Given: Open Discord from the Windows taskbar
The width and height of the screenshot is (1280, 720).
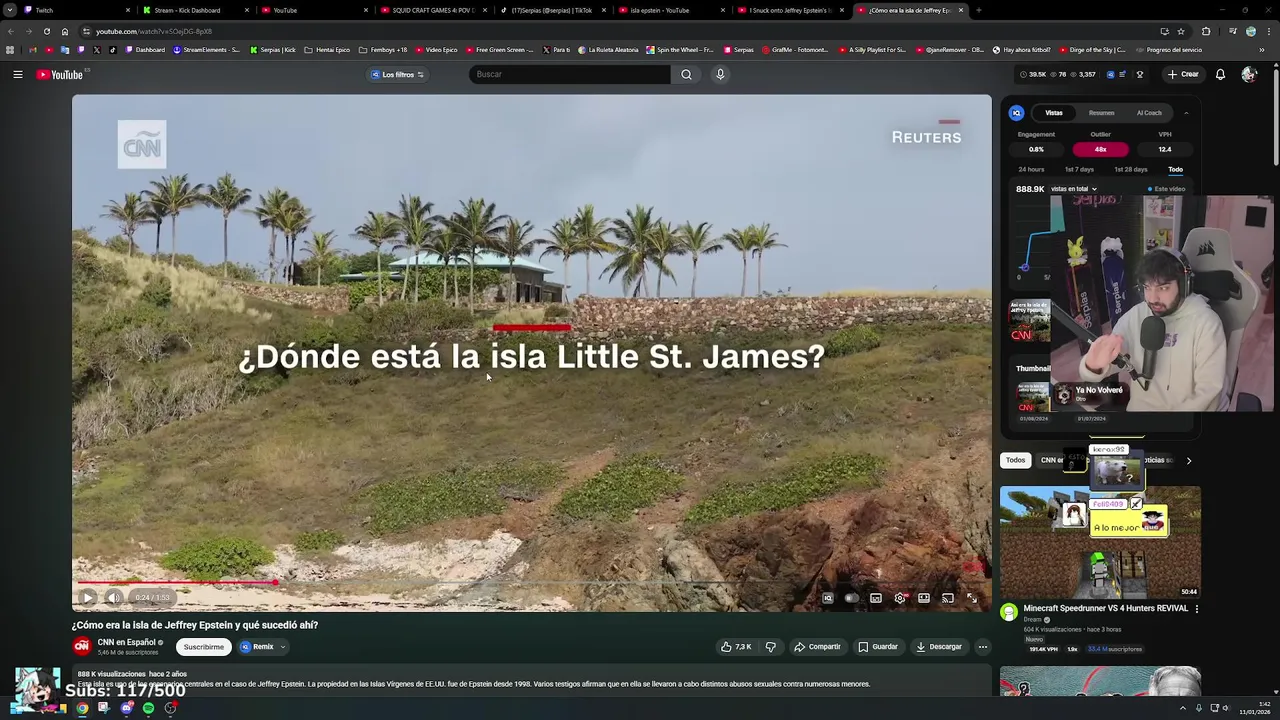Looking at the screenshot, I should pyautogui.click(x=126, y=708).
